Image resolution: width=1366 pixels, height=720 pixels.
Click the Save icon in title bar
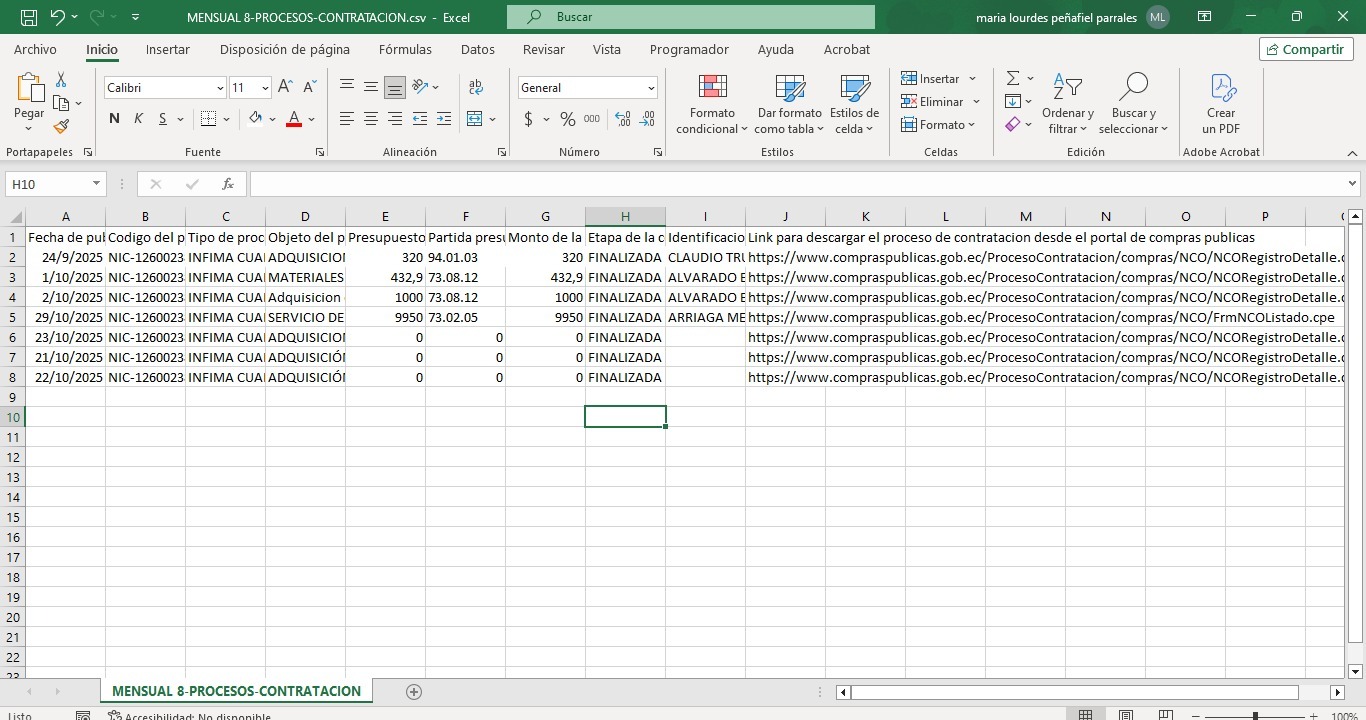[29, 17]
